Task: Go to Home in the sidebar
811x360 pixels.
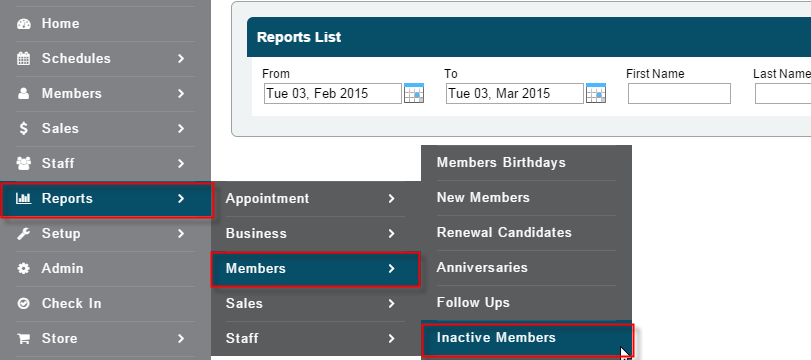Action: click(106, 24)
